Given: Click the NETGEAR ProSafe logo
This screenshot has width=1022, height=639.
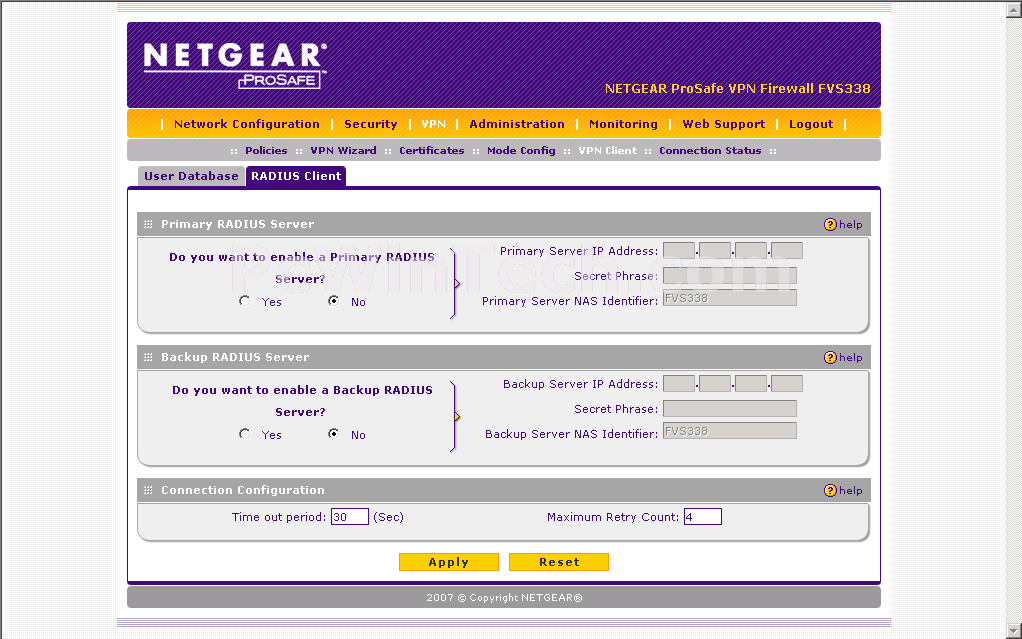Looking at the screenshot, I should point(235,65).
